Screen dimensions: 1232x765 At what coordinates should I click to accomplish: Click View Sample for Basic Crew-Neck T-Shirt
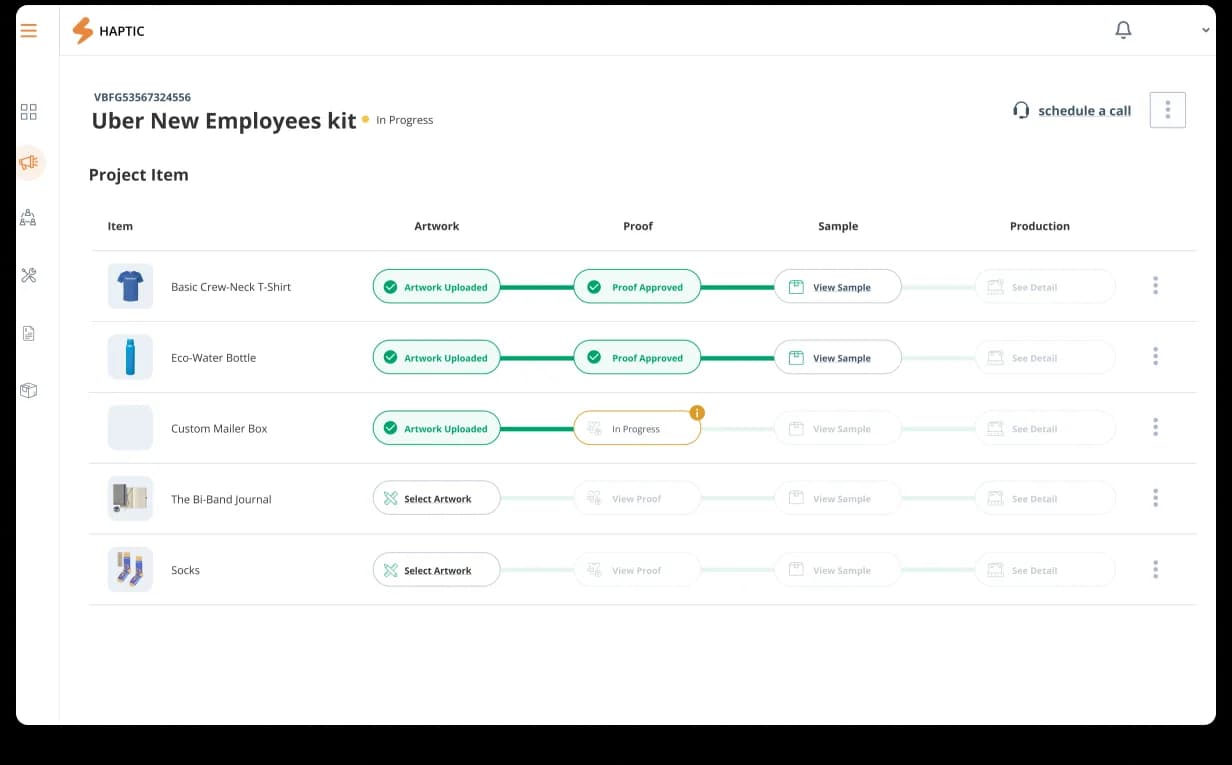pos(838,287)
